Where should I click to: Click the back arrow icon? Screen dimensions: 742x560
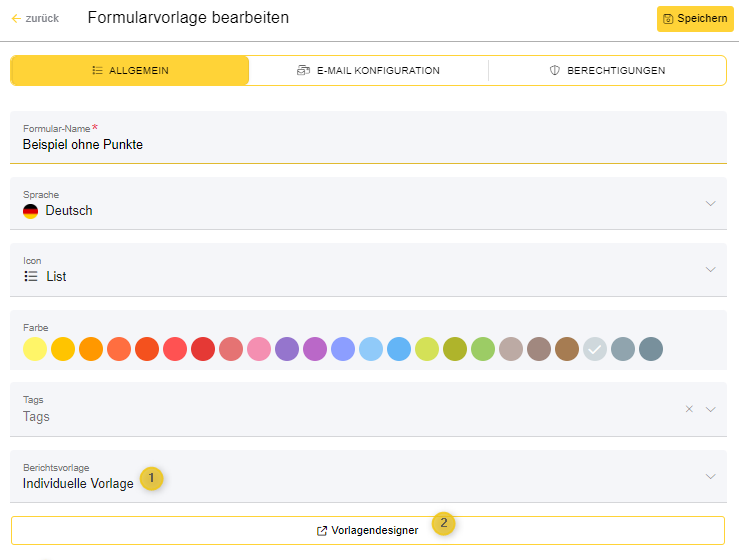[16, 18]
